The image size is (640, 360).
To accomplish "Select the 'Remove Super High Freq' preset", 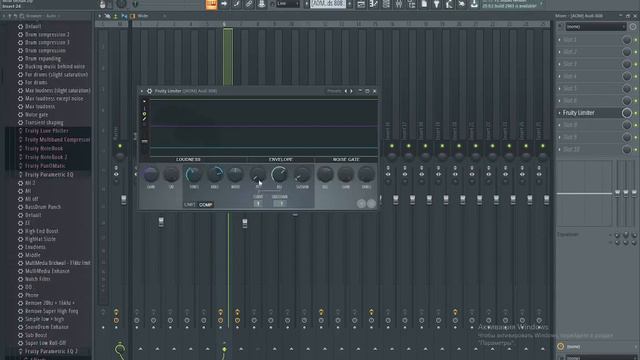I will click(51, 311).
